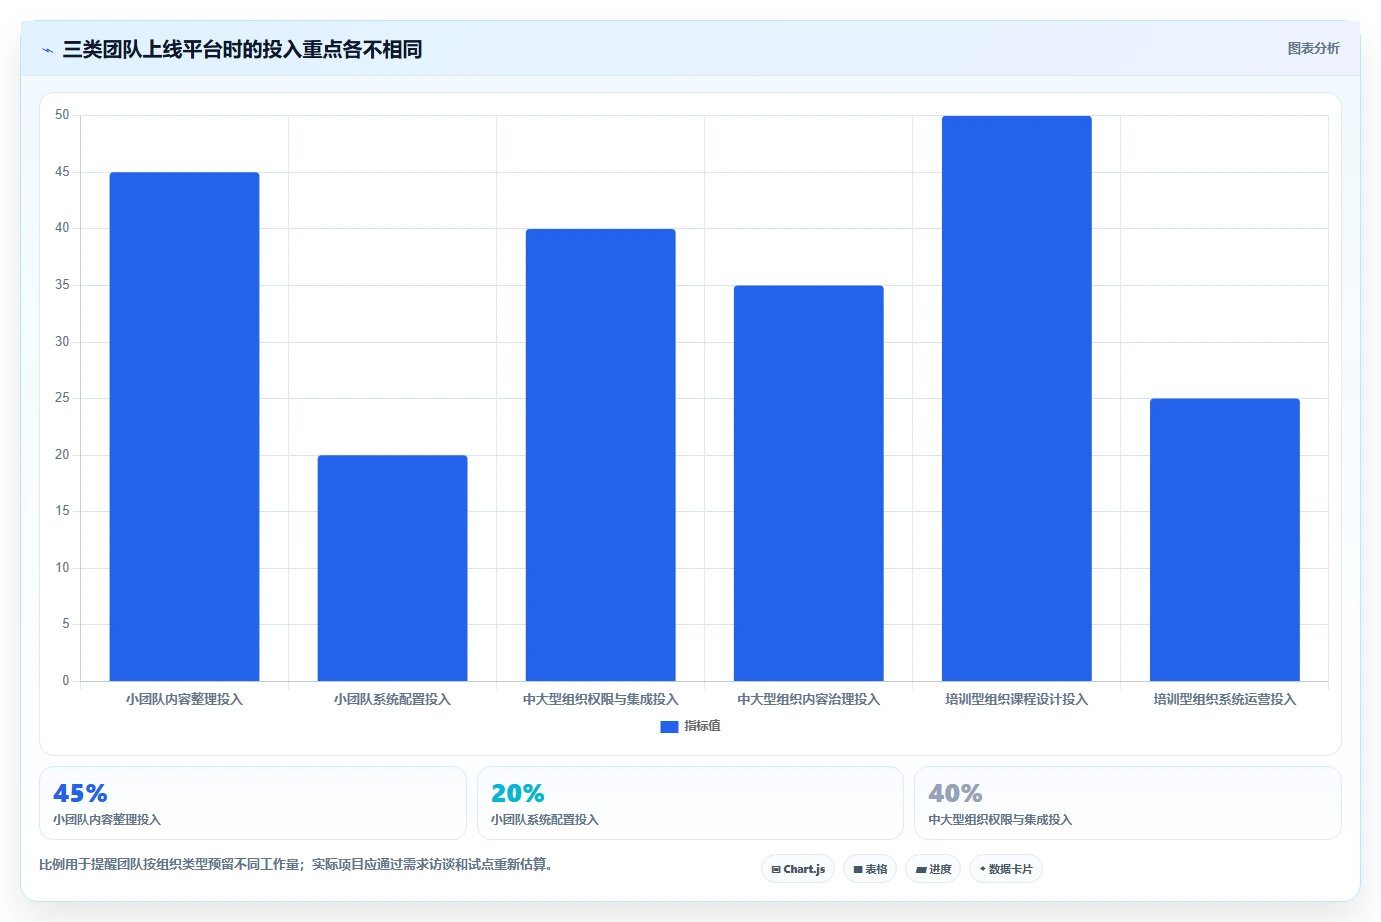1381x922 pixels.
Task: Click the 20% value text
Action: coord(518,793)
